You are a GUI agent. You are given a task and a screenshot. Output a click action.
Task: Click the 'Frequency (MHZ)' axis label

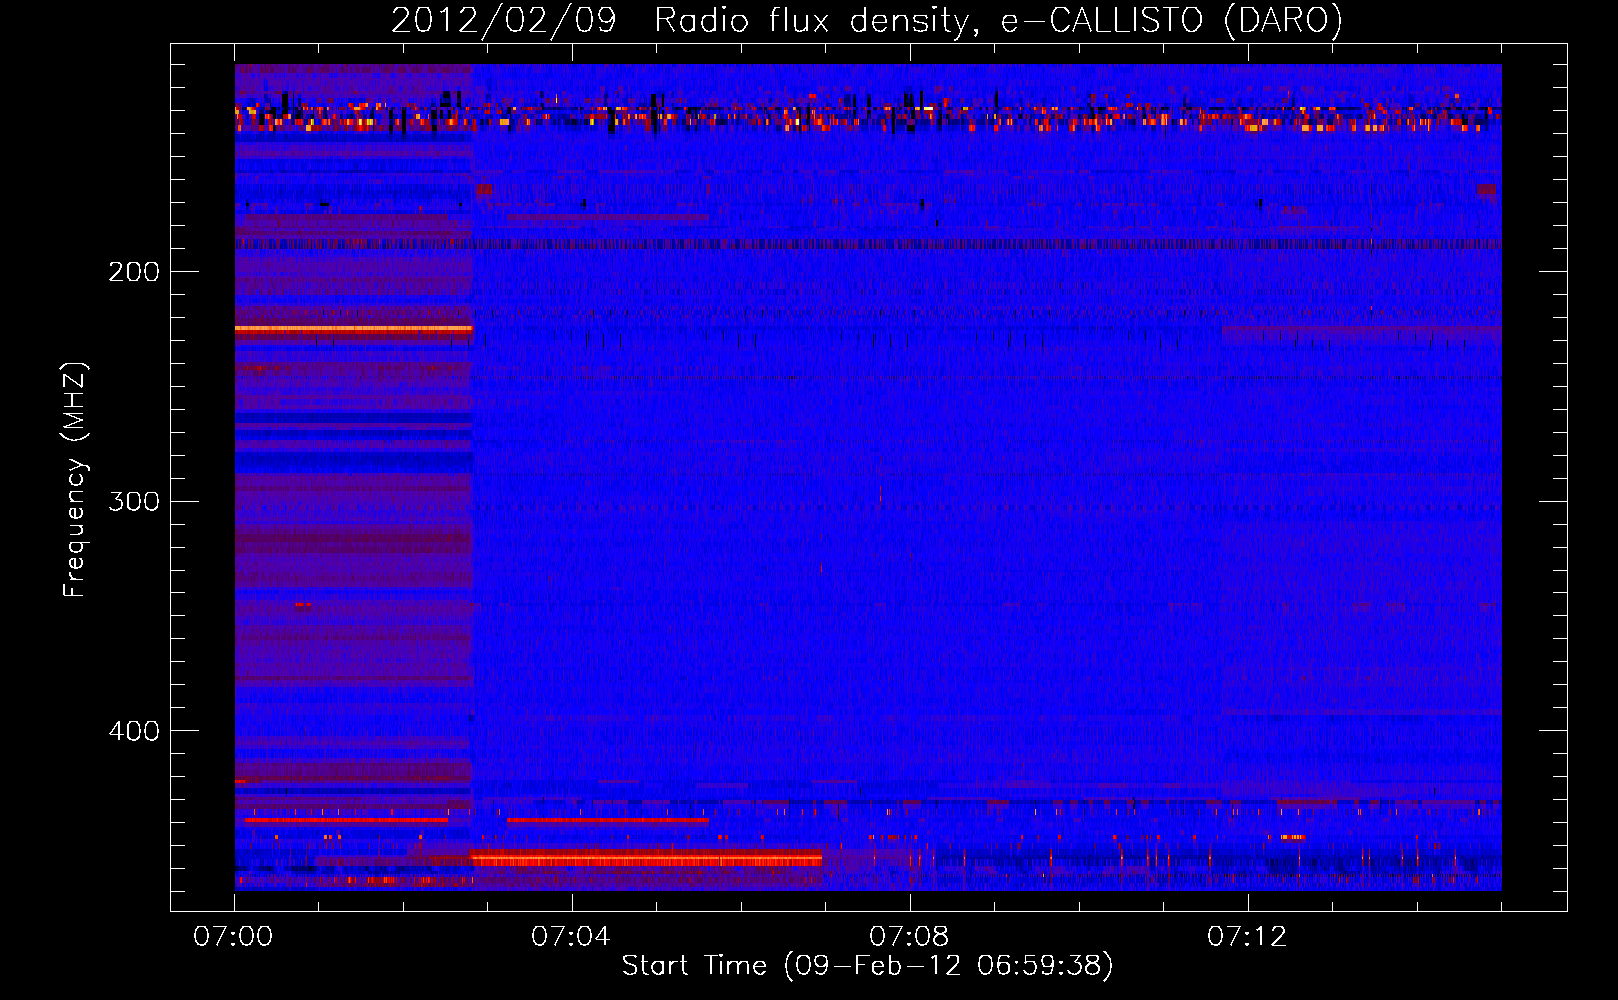pyautogui.click(x=75, y=480)
